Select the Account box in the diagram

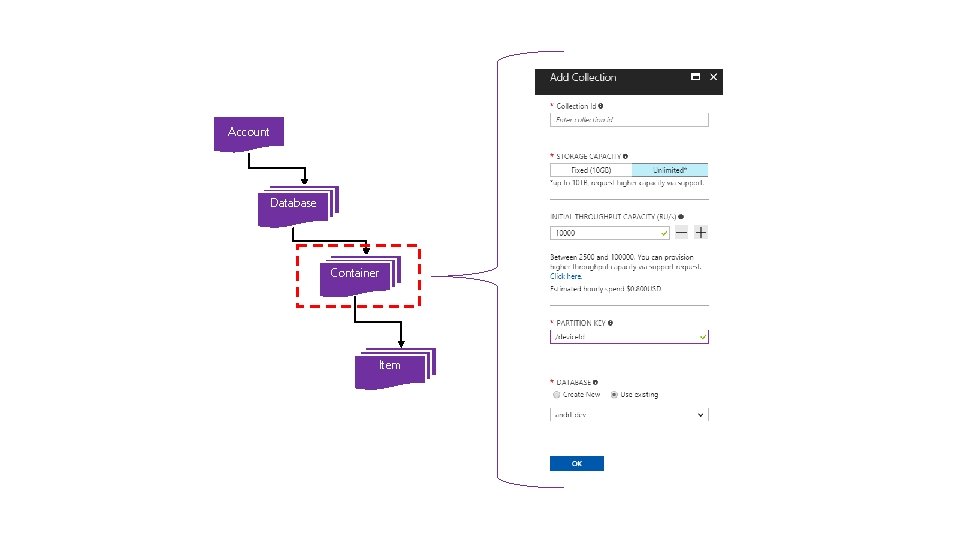[x=249, y=133]
